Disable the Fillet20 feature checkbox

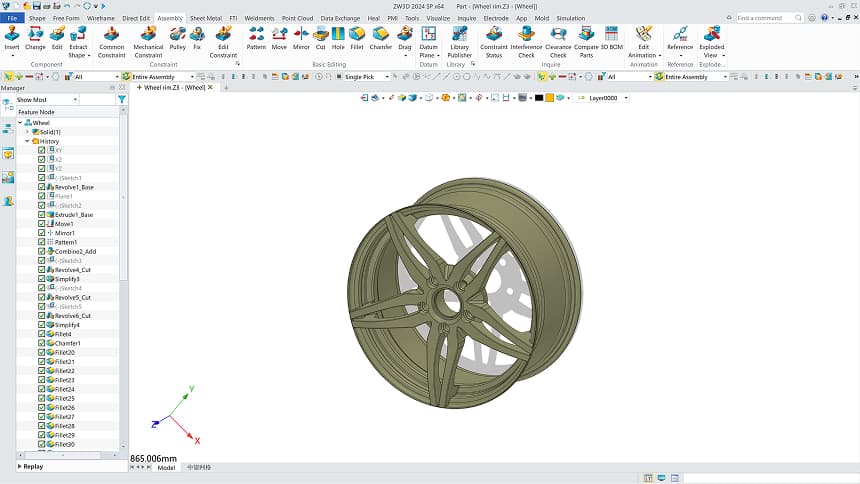click(42, 353)
